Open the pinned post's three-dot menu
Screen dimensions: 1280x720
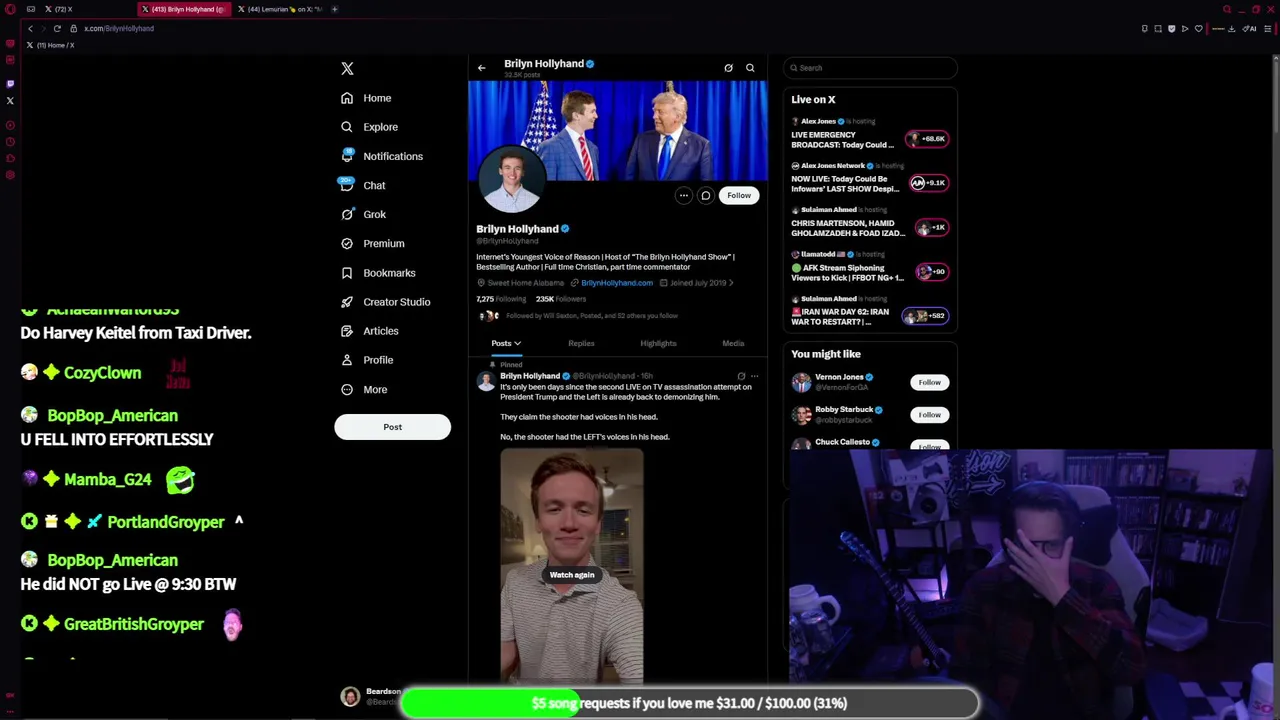755,377
